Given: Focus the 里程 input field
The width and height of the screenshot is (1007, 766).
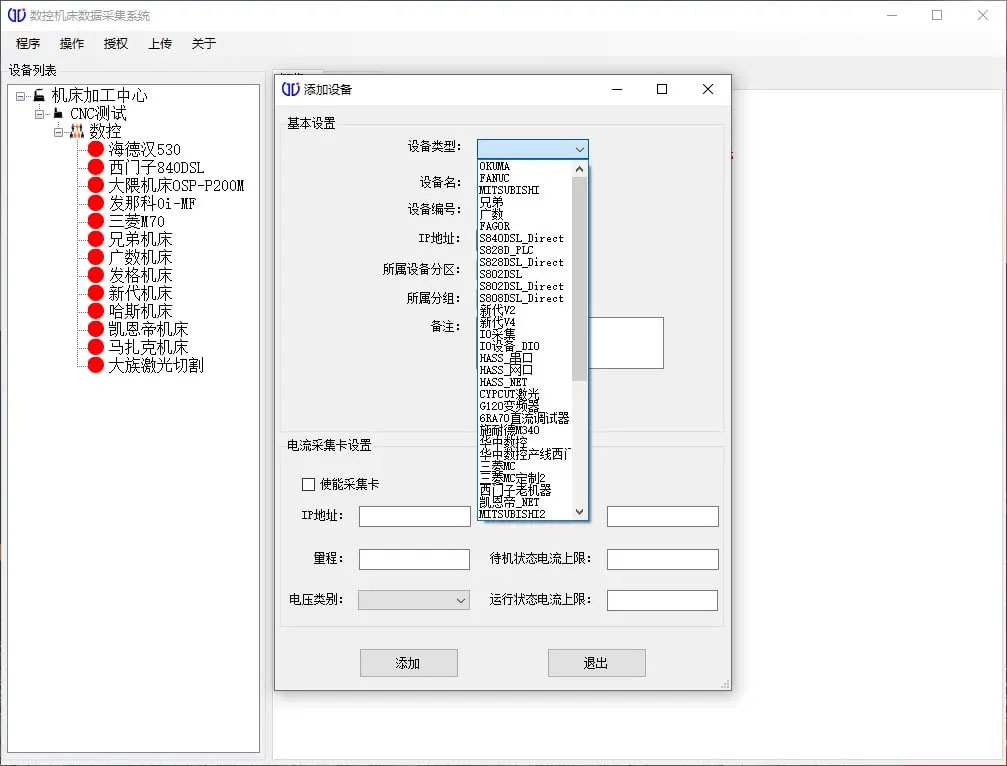Looking at the screenshot, I should (x=414, y=559).
